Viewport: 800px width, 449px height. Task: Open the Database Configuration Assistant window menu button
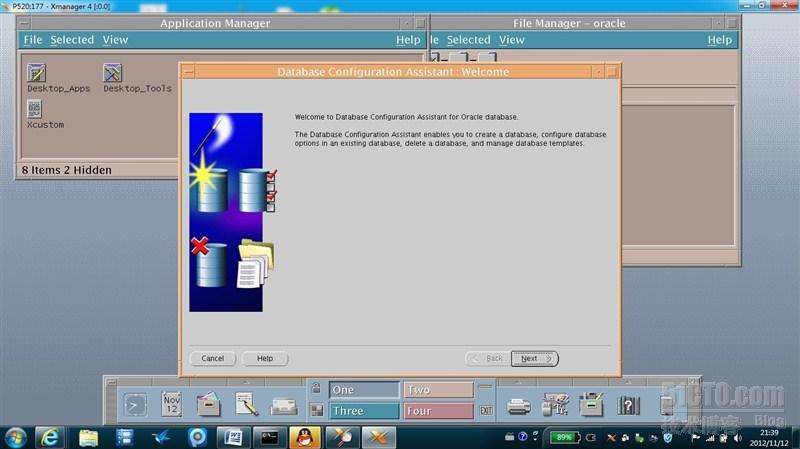188,71
